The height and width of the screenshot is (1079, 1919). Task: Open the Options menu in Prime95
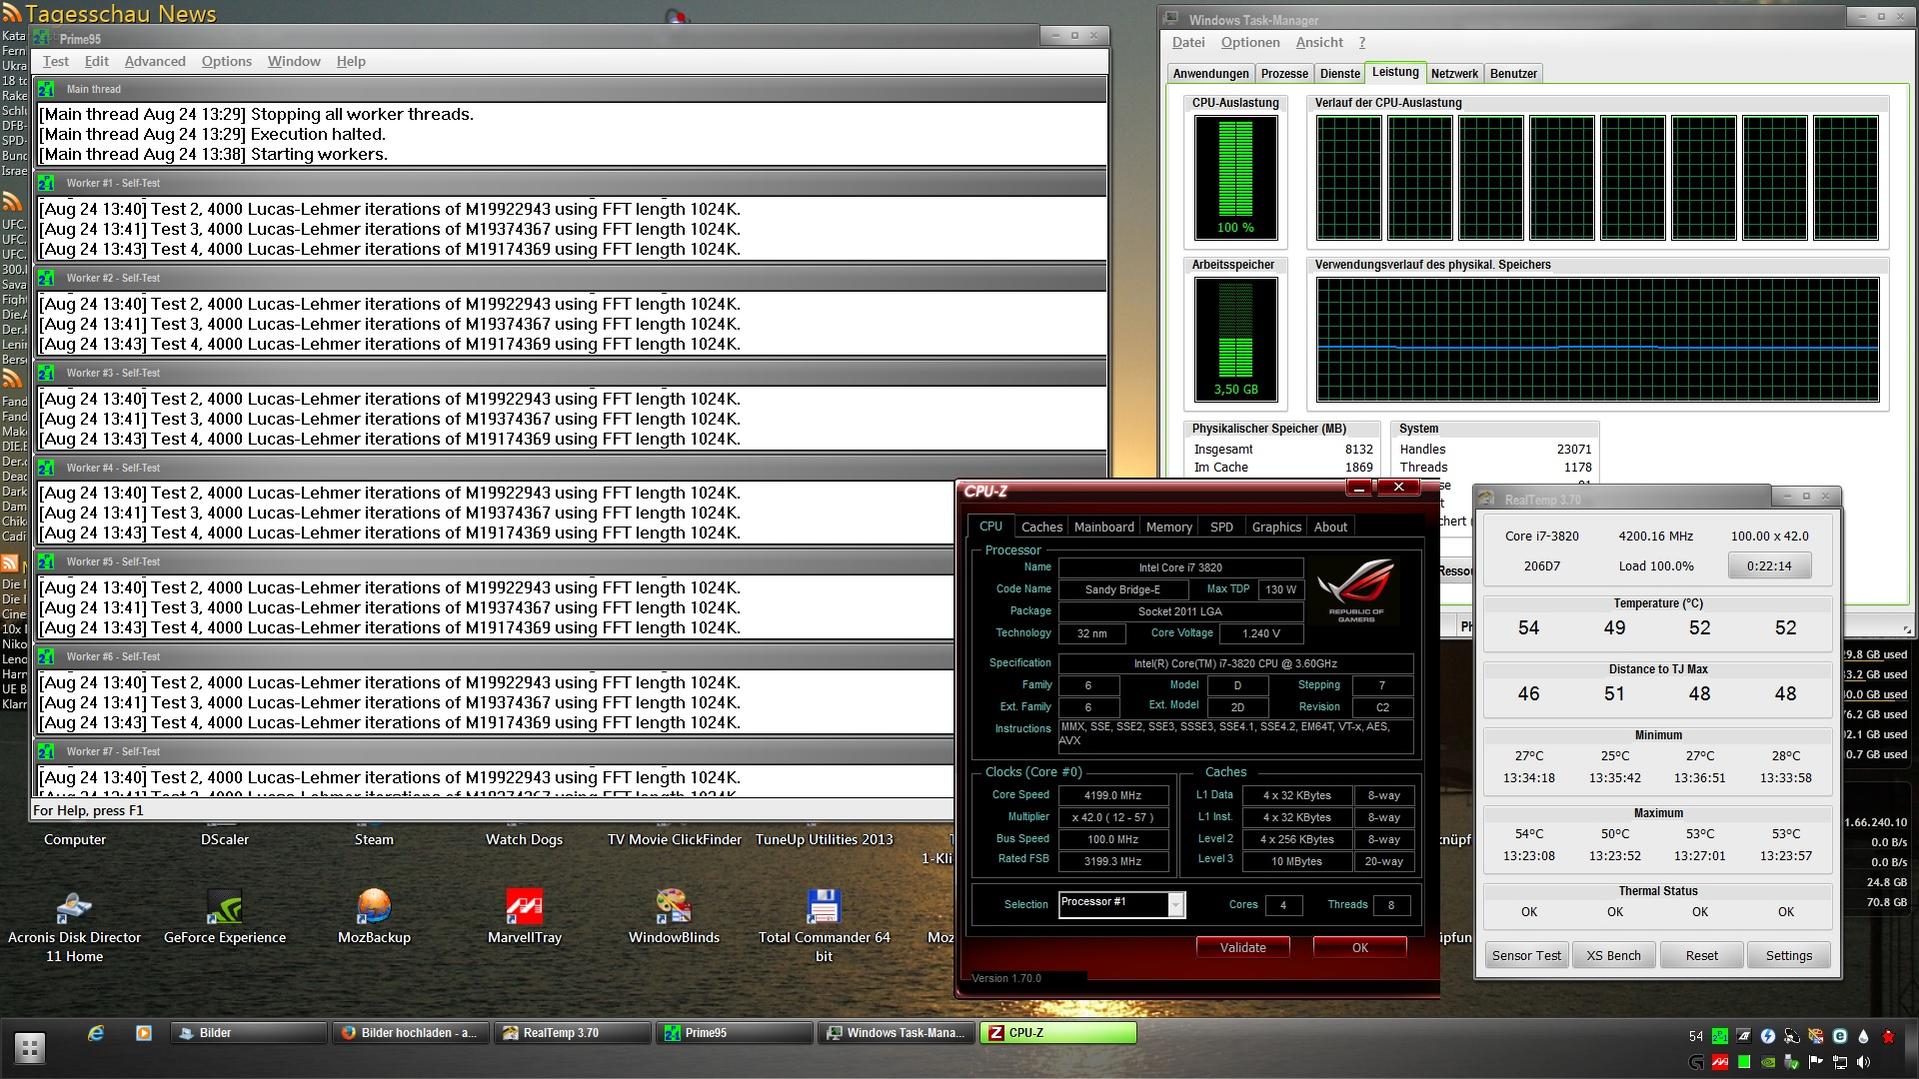click(227, 61)
